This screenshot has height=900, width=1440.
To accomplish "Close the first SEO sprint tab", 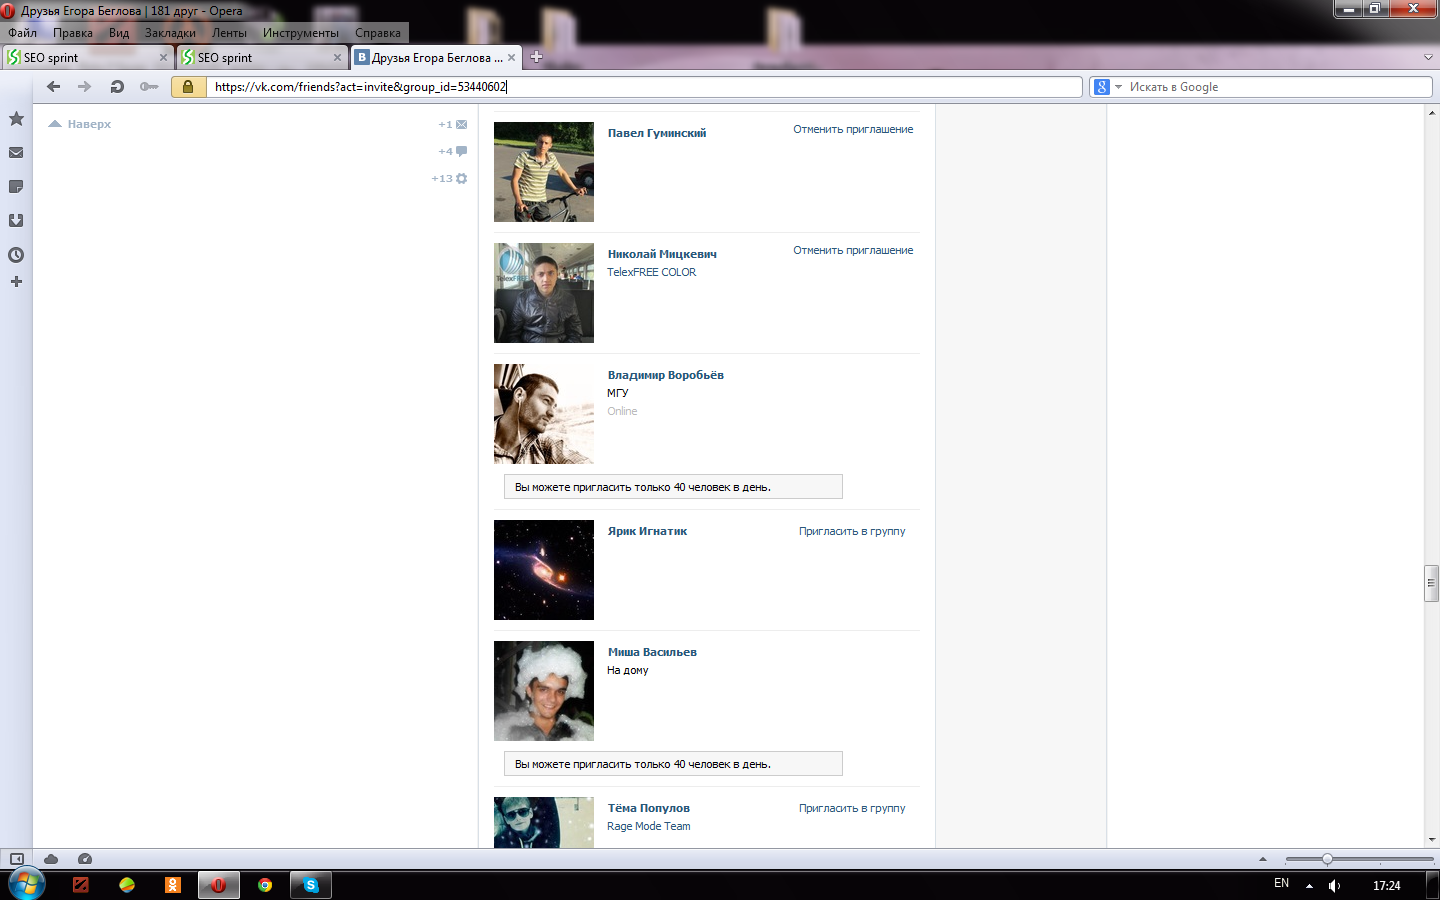I will pos(164,58).
